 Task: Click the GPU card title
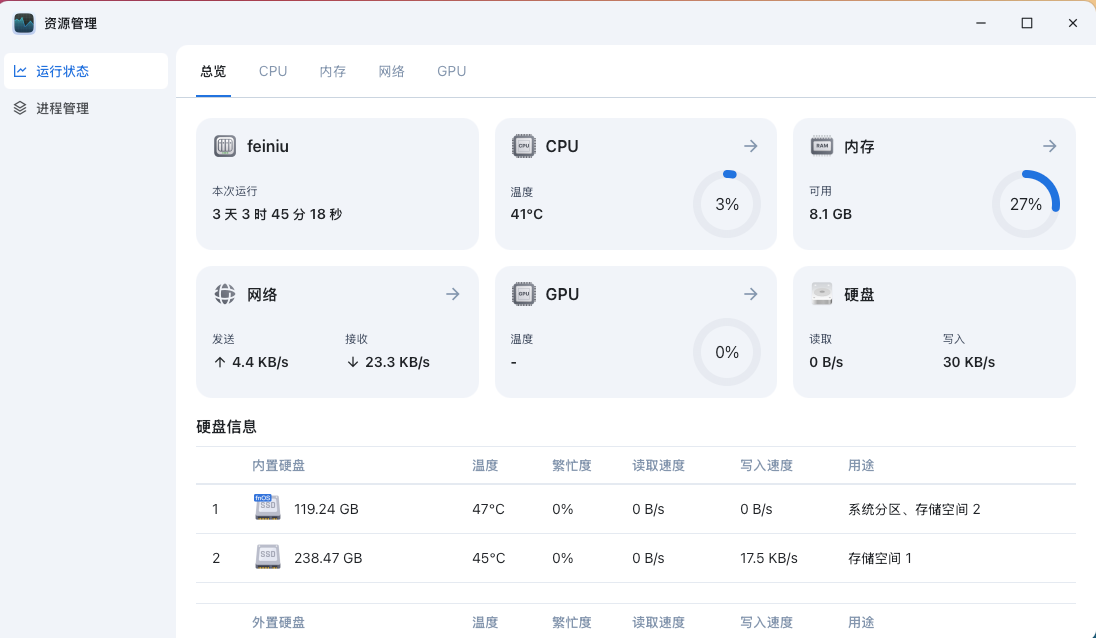pyautogui.click(x=562, y=294)
